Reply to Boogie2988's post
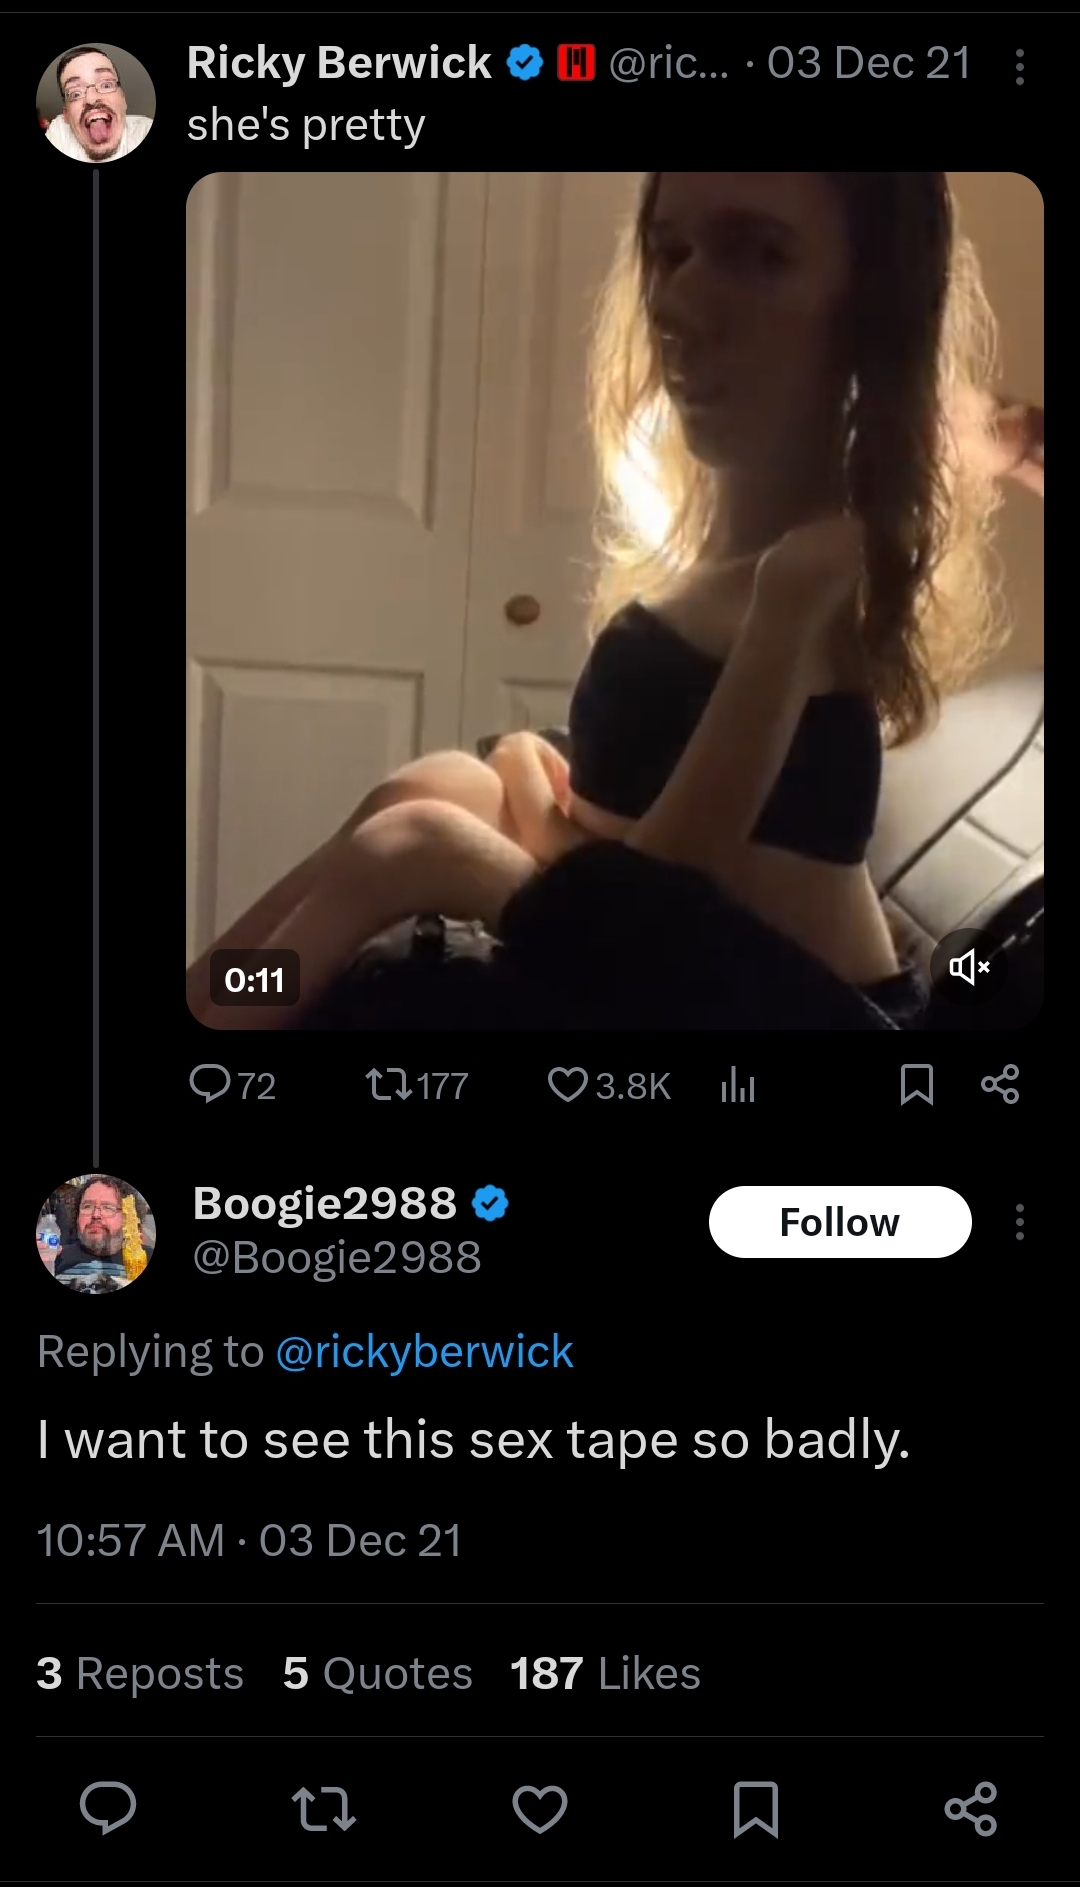 108,1809
